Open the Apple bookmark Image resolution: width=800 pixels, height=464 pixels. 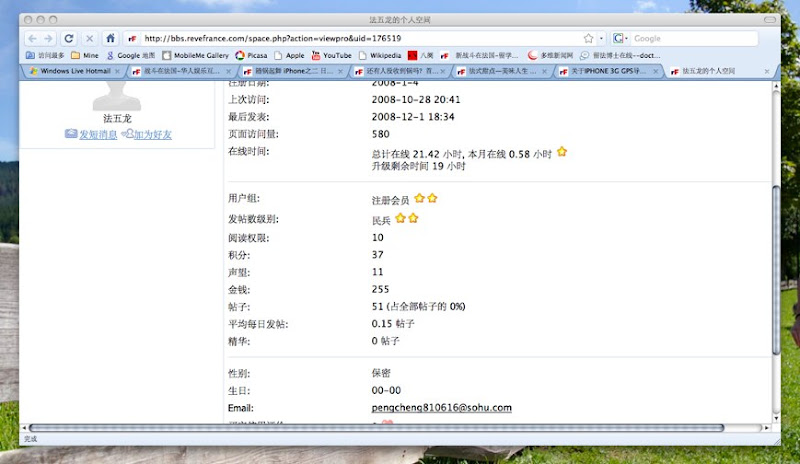pos(289,55)
